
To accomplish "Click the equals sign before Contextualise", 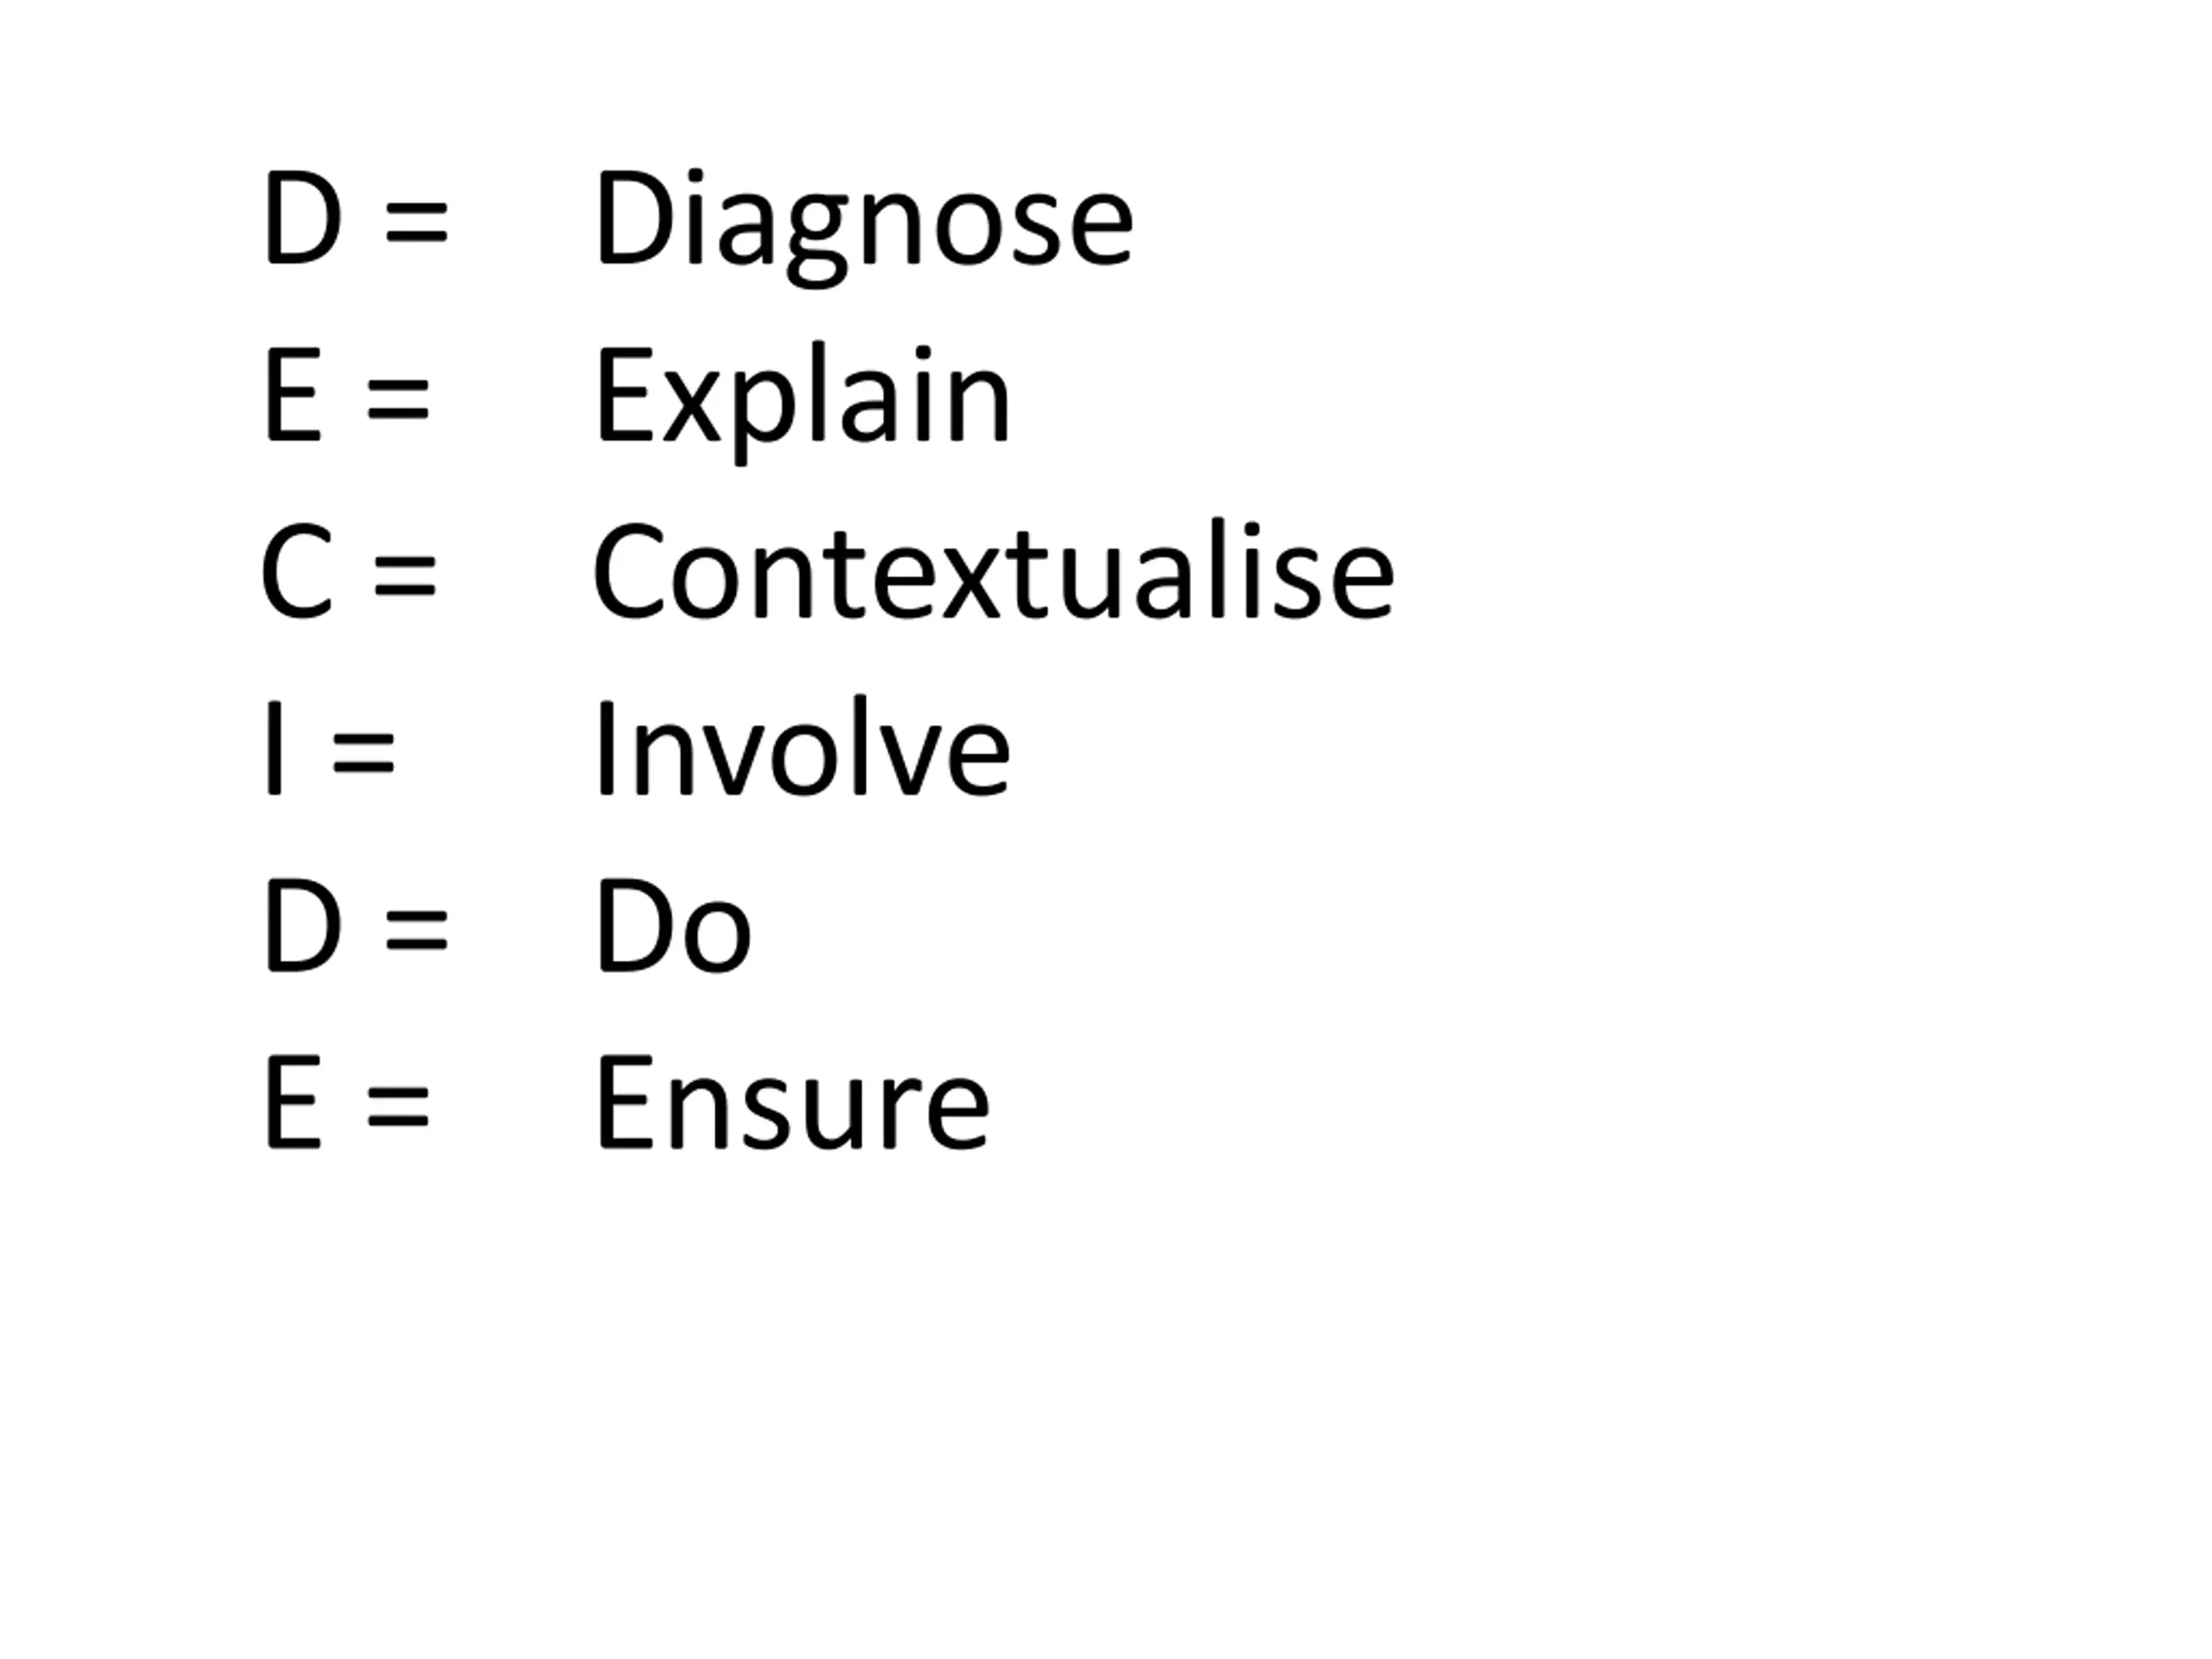I will click(405, 576).
